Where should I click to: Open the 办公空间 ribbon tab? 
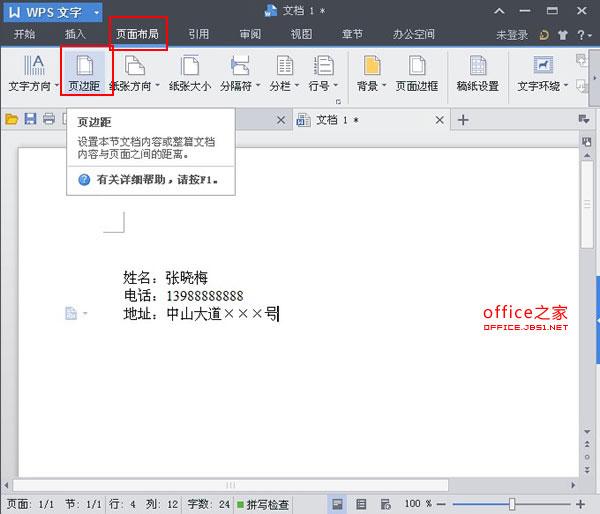(414, 34)
